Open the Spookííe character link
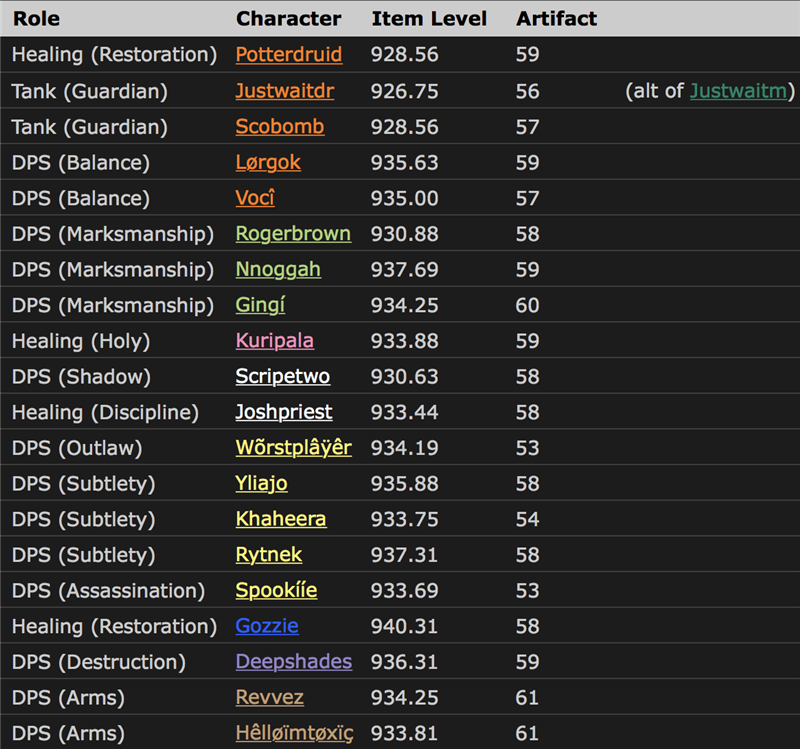The height and width of the screenshot is (749, 800). (276, 591)
